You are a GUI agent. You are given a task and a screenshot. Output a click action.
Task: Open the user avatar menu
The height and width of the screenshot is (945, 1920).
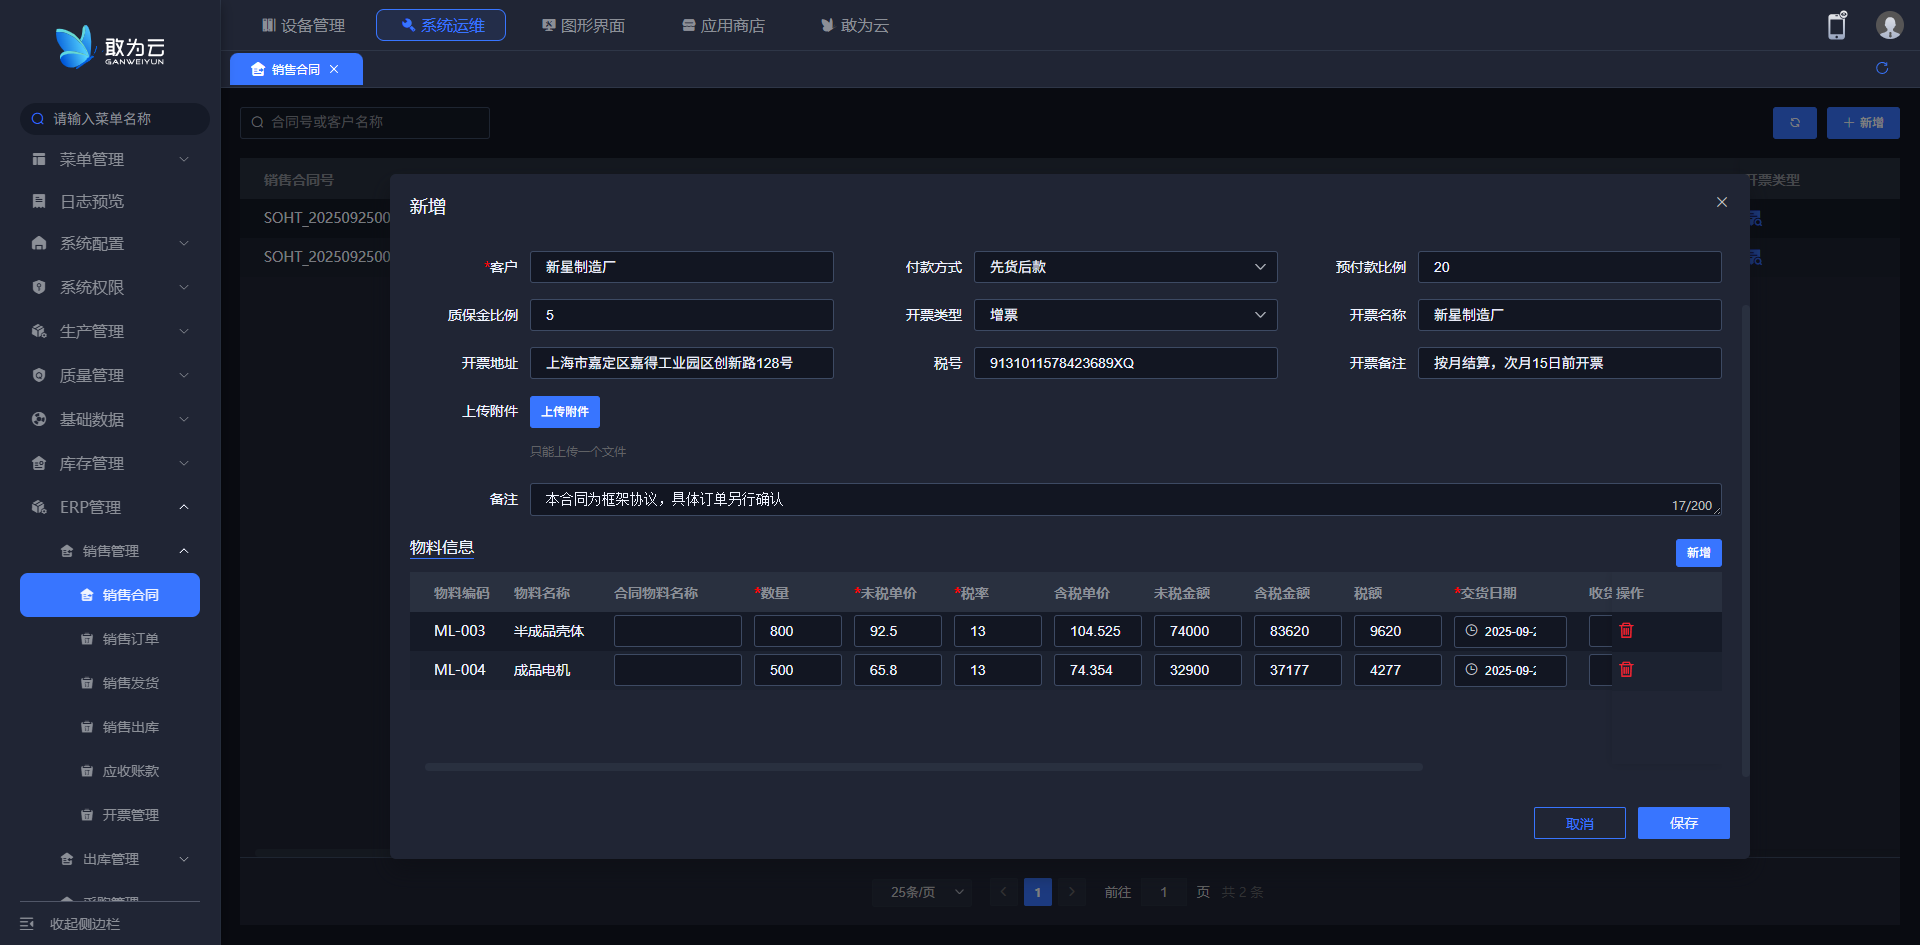click(1888, 26)
